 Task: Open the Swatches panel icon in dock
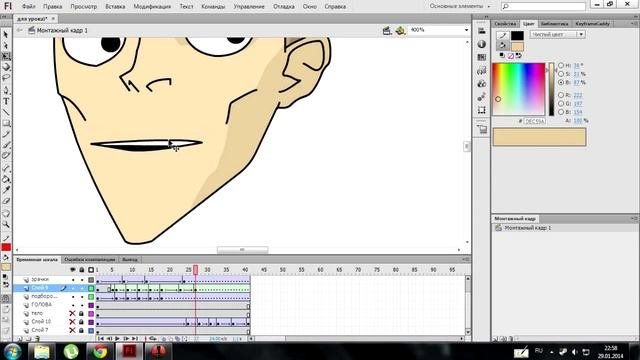[482, 57]
